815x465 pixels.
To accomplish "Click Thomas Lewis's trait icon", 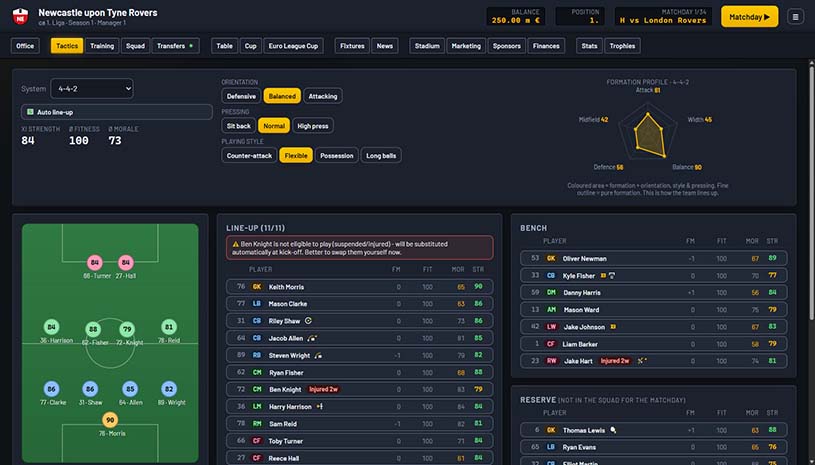I will (613, 430).
